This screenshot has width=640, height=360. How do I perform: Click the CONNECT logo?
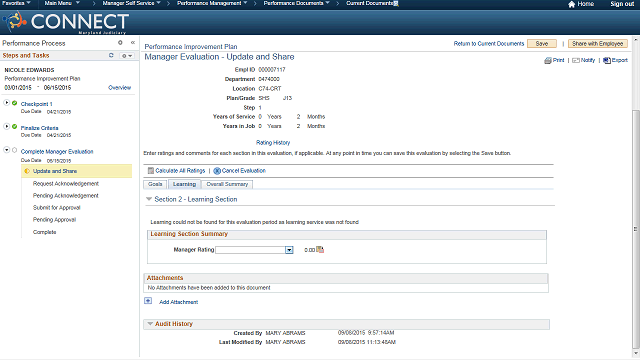pos(65,22)
